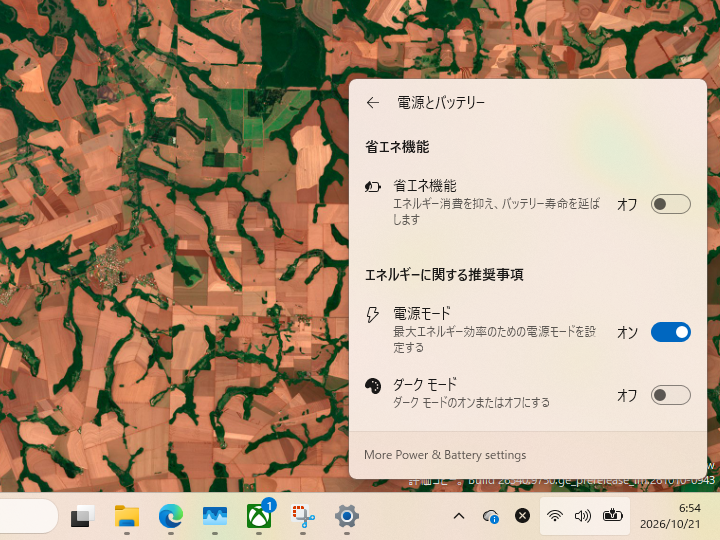Go back using the arrow beside 電源とバッテリー

(x=373, y=102)
